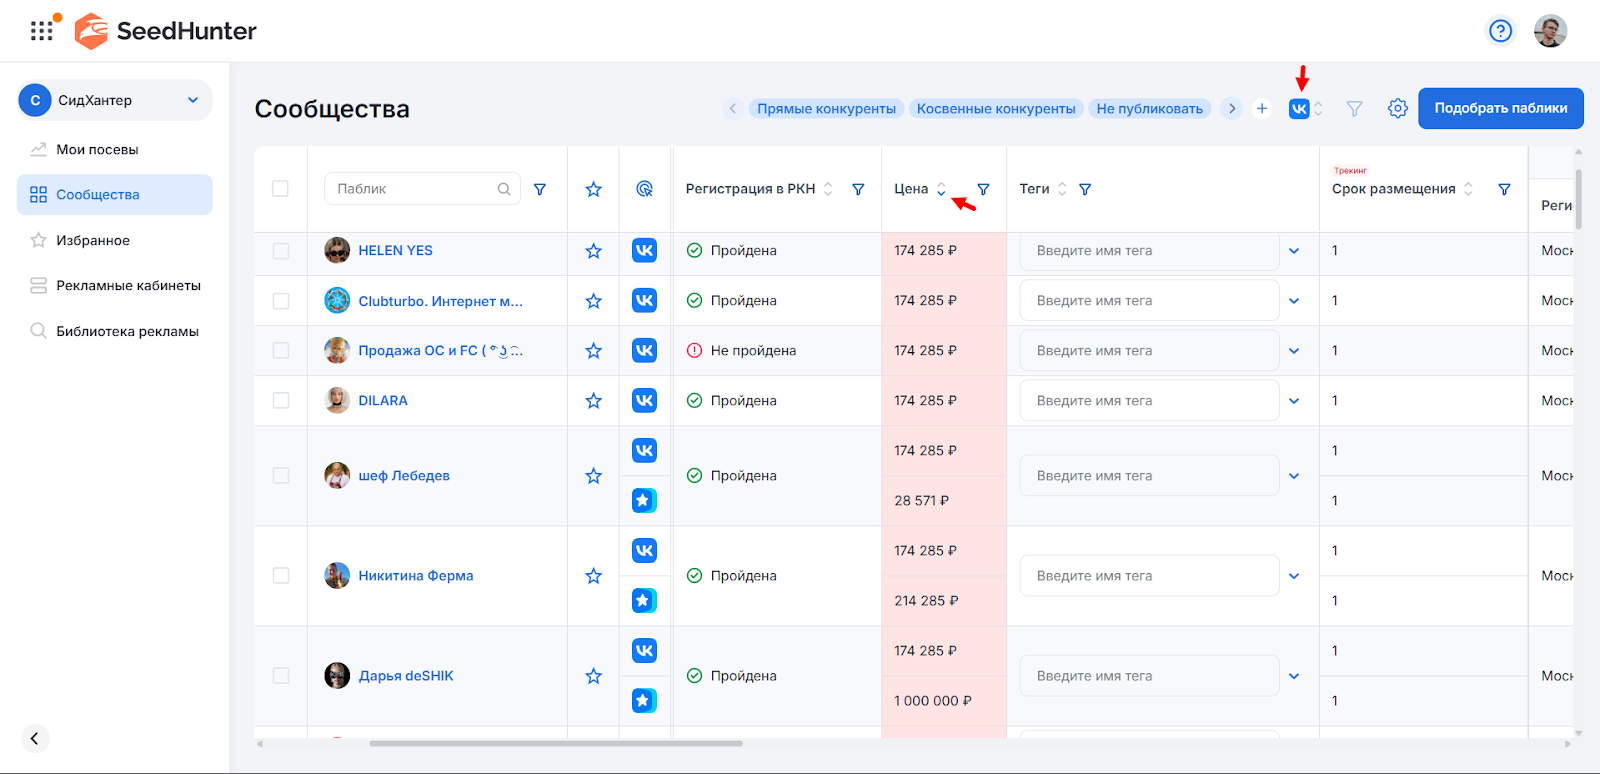Collapse the sidebar with the back arrow
1600x774 pixels.
tap(34, 738)
